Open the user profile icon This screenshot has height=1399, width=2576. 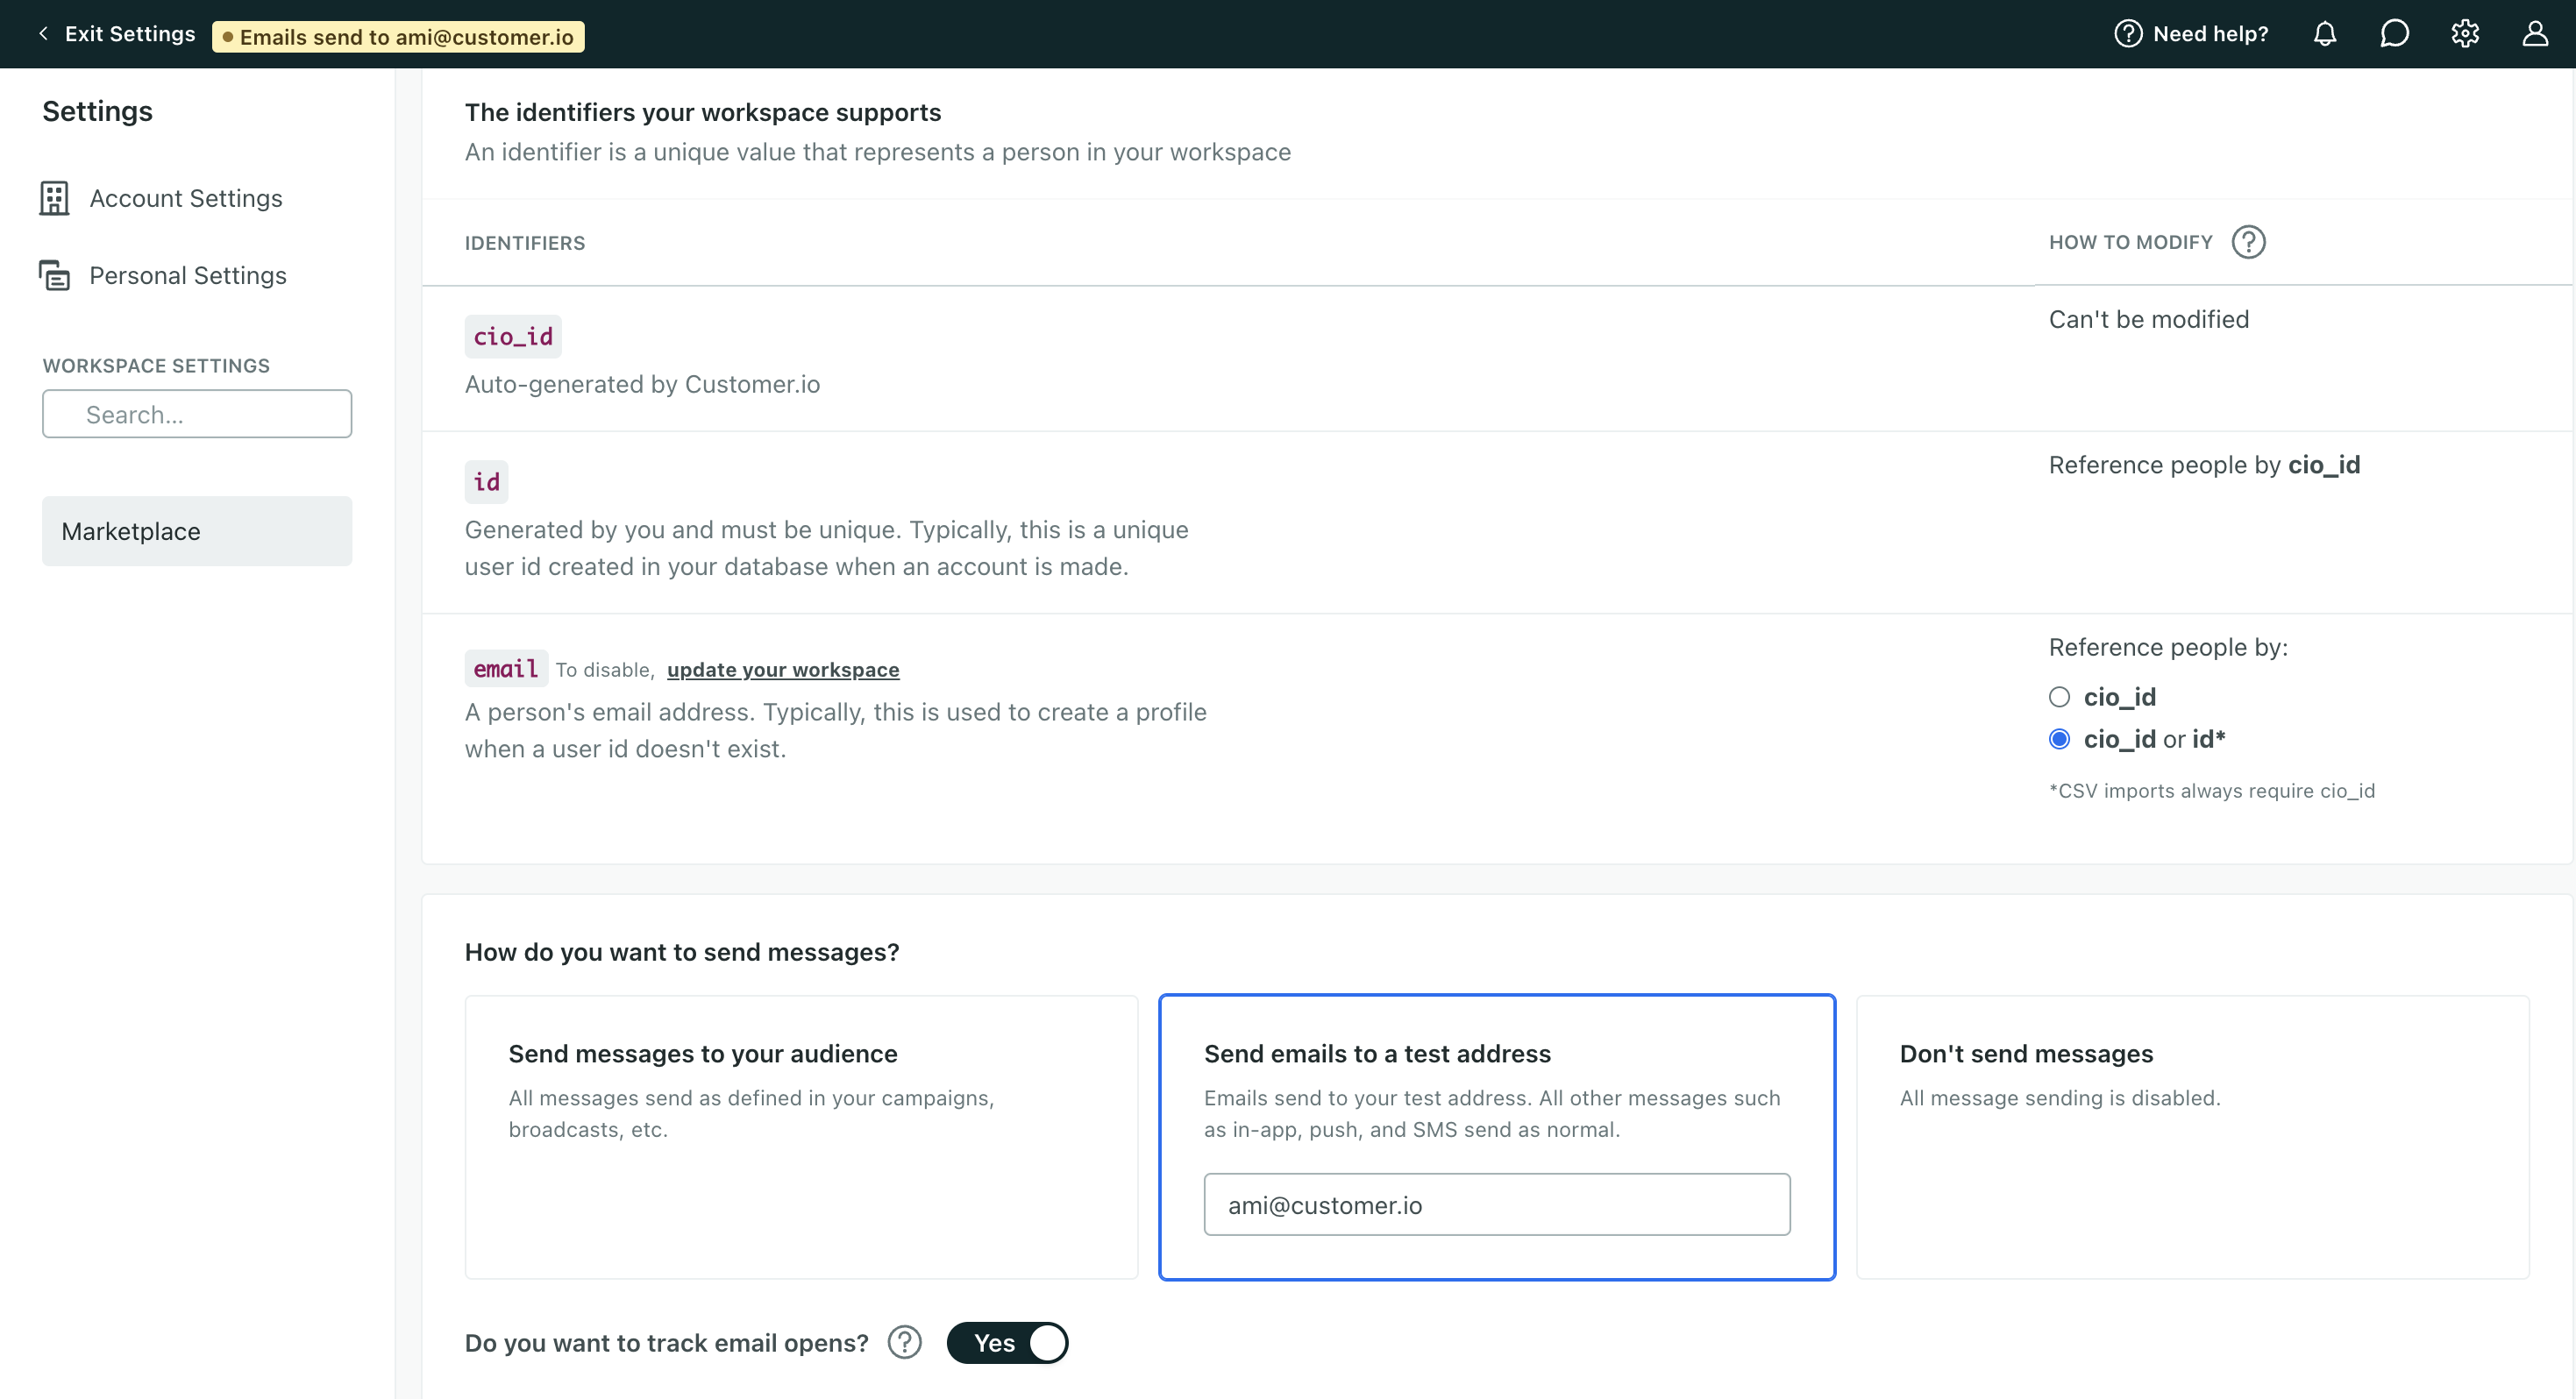pos(2535,34)
